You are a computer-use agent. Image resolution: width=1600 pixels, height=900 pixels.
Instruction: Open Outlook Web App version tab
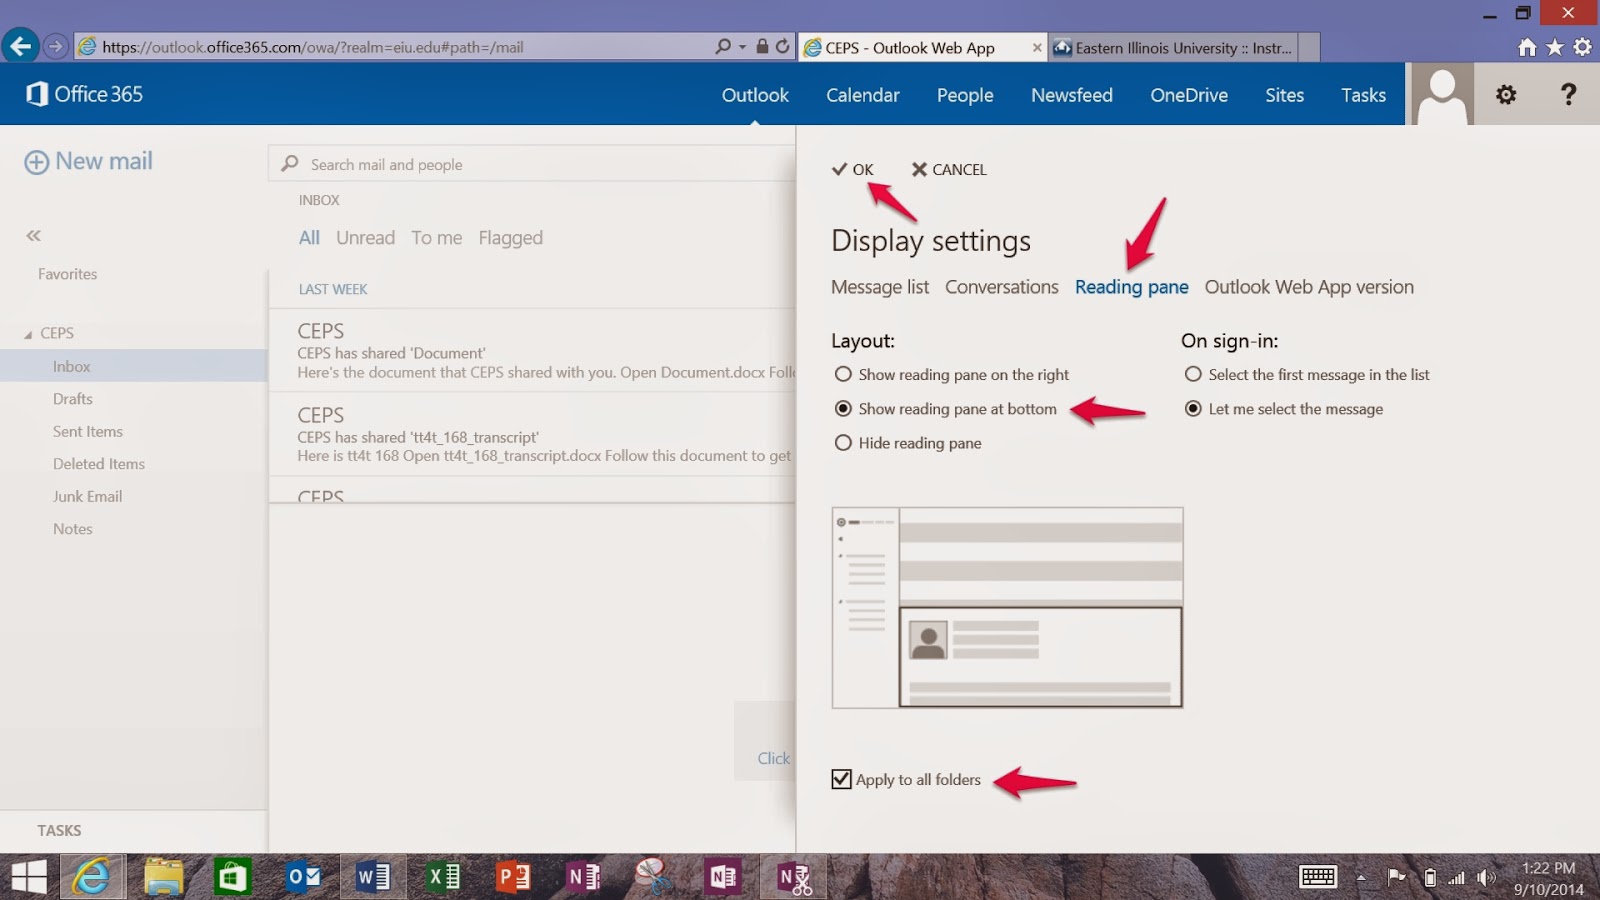[1309, 287]
